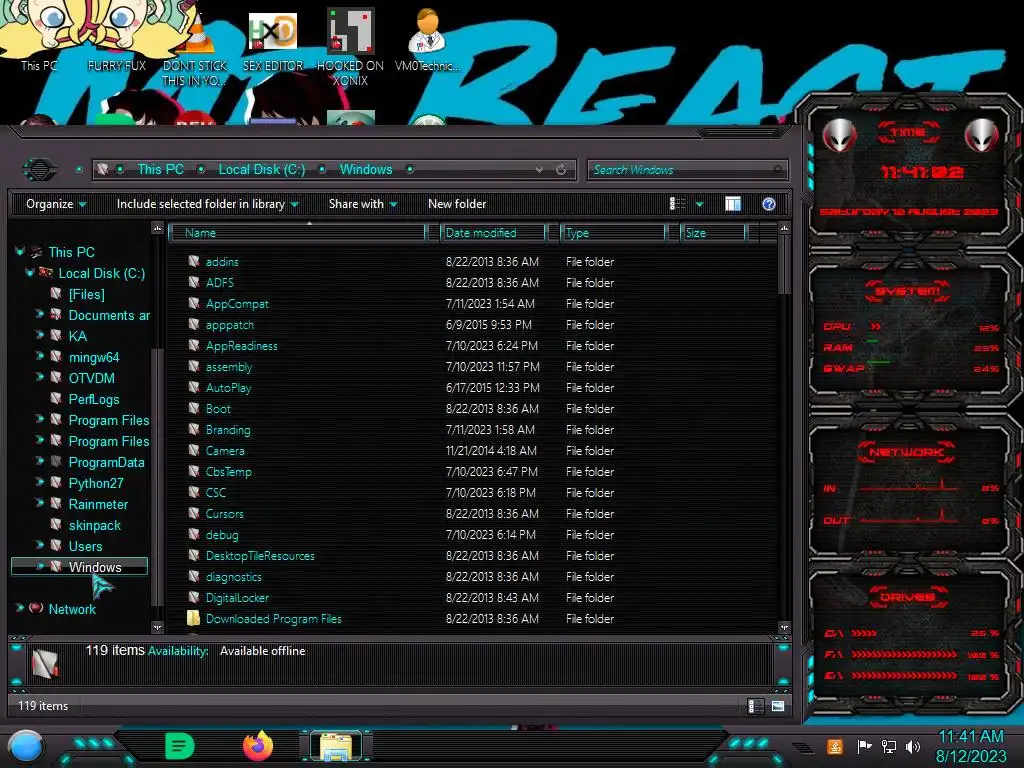Click the file list scroll down arrow

[x=784, y=628]
